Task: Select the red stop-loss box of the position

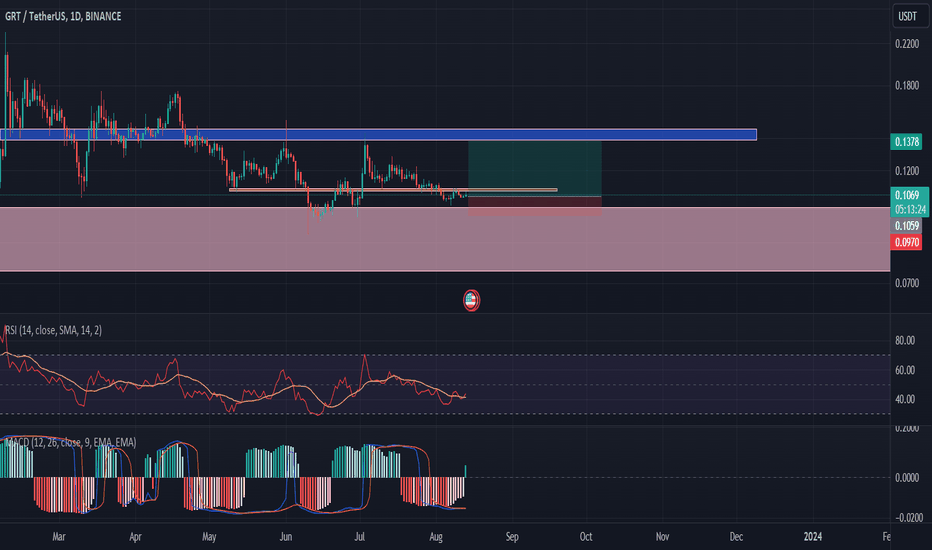Action: tap(535, 206)
